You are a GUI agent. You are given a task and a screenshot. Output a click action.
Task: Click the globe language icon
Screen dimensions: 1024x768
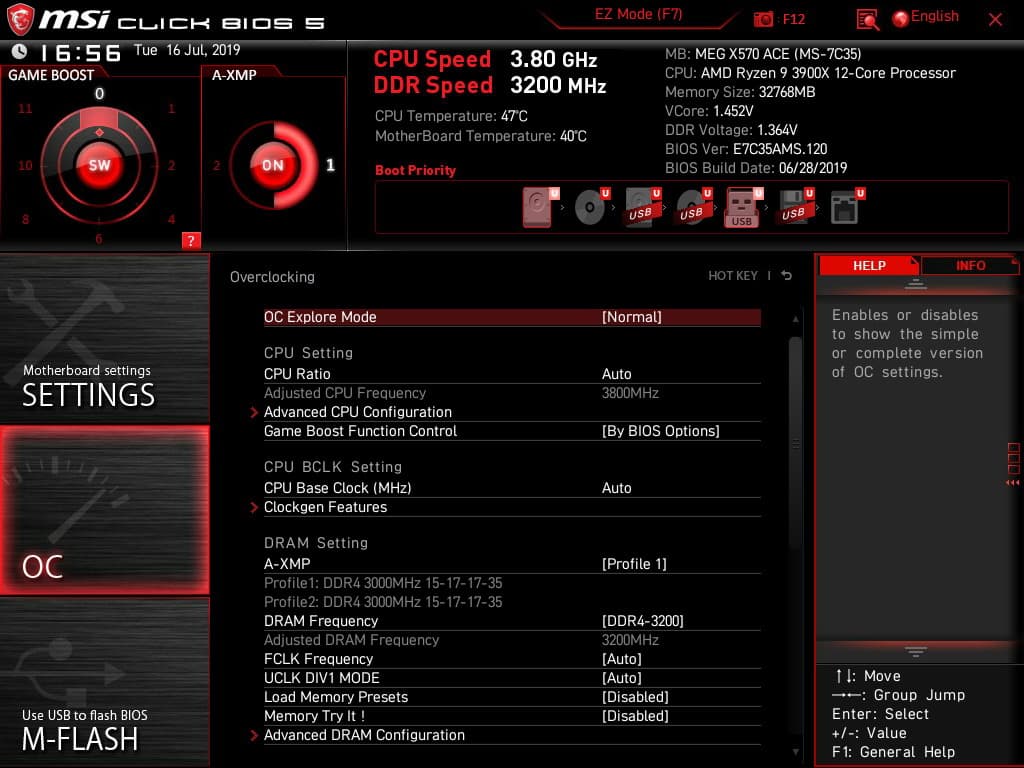[x=900, y=19]
